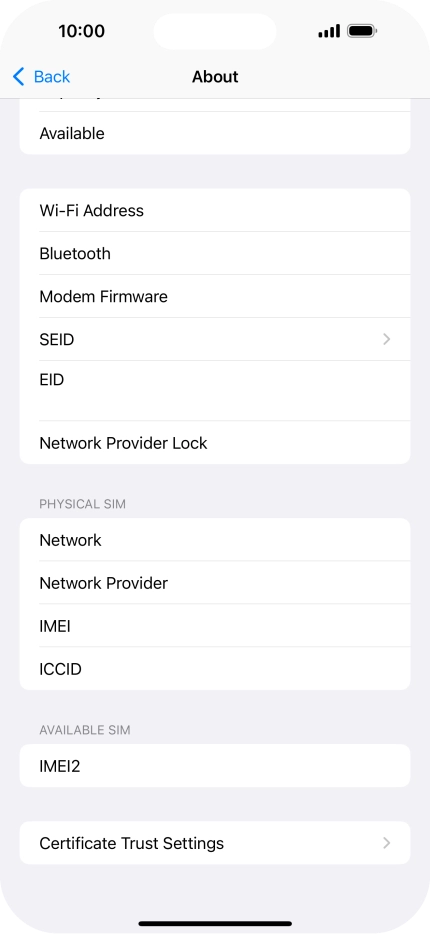Open Certificate Trust Settings chevron arrow
Screen dimensions: 430x934
click(x=387, y=843)
